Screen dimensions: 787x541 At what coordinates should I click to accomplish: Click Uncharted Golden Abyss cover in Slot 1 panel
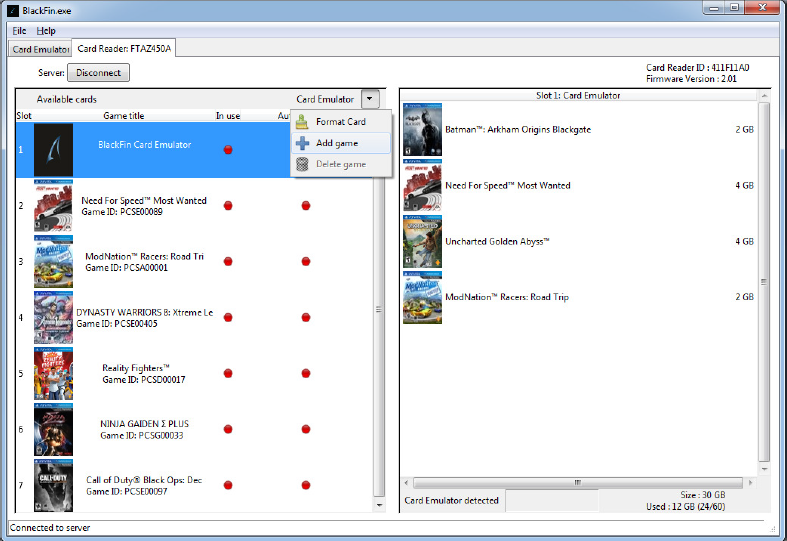[423, 241]
